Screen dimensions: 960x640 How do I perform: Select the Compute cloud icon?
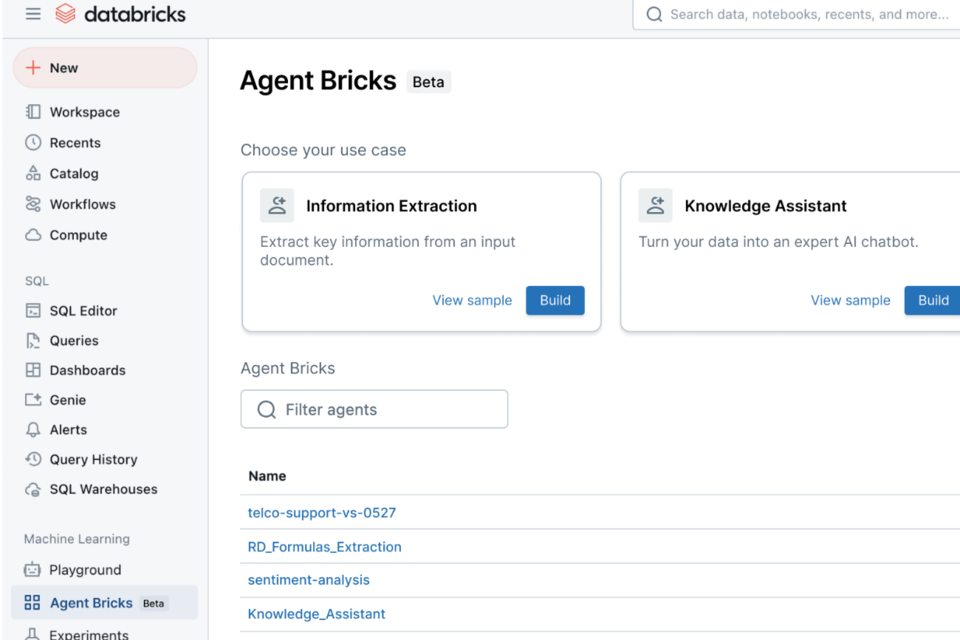coord(33,235)
